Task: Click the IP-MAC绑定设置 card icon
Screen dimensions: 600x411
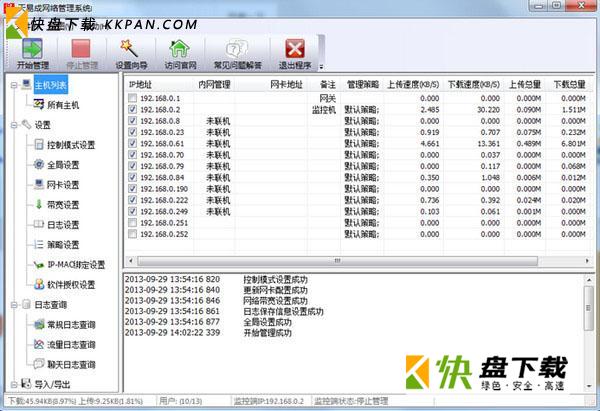Action: [x=39, y=264]
